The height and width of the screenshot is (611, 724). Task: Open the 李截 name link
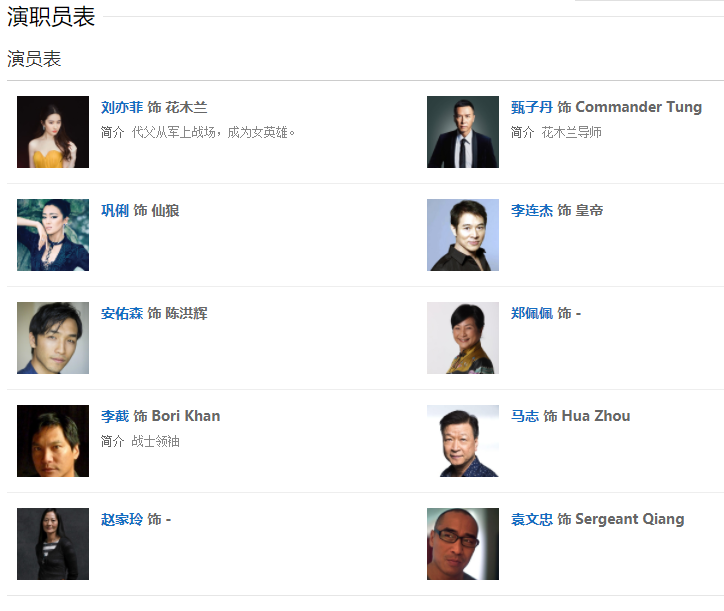pyautogui.click(x=115, y=416)
